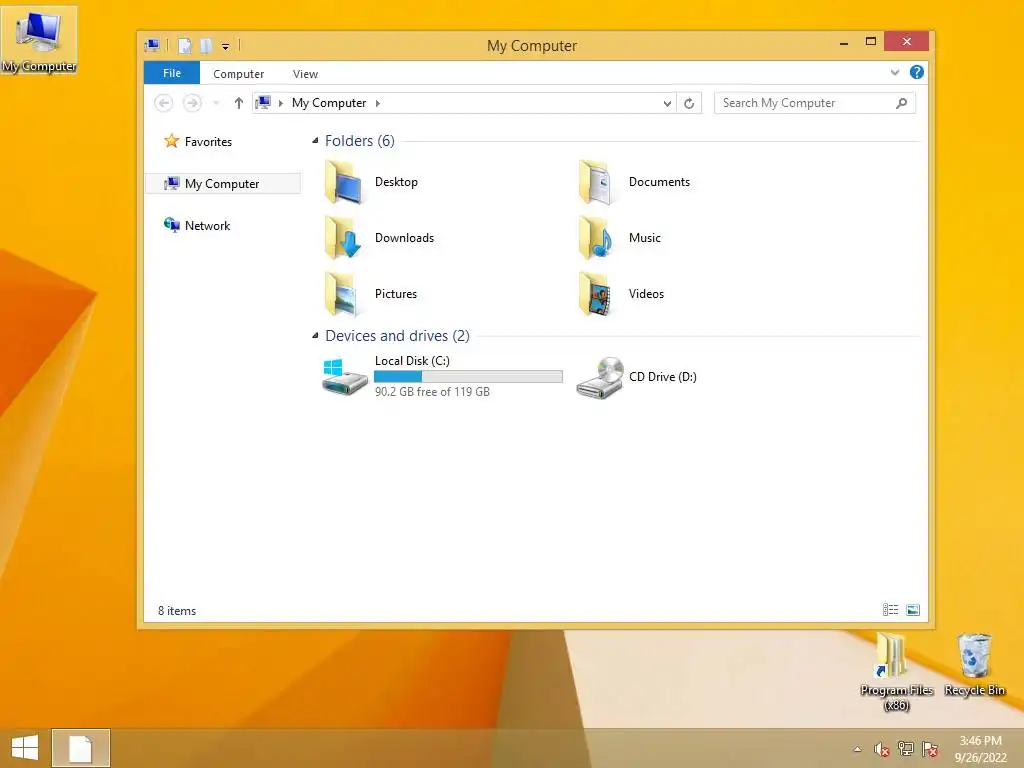Select the Local Disk (C:) drive icon
The width and height of the screenshot is (1024, 768).
345,376
